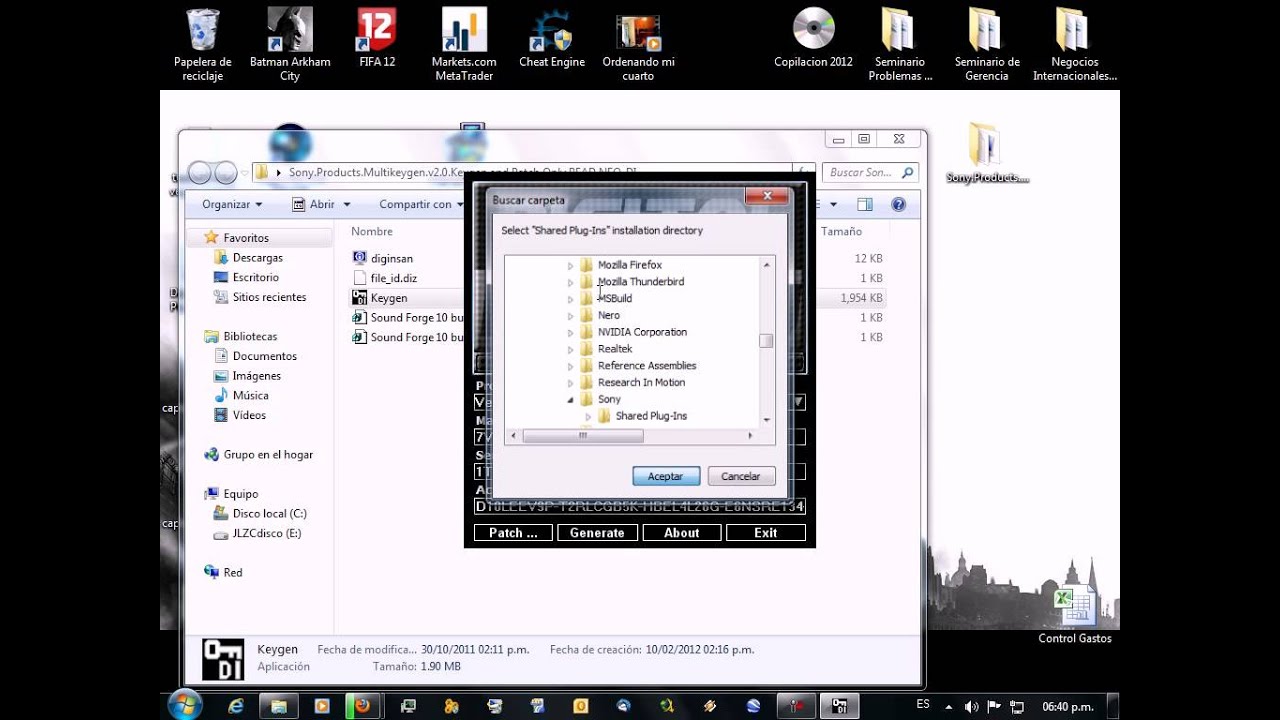Expand the NVIDIA Corporation folder node
The image size is (1280, 720).
[571, 332]
